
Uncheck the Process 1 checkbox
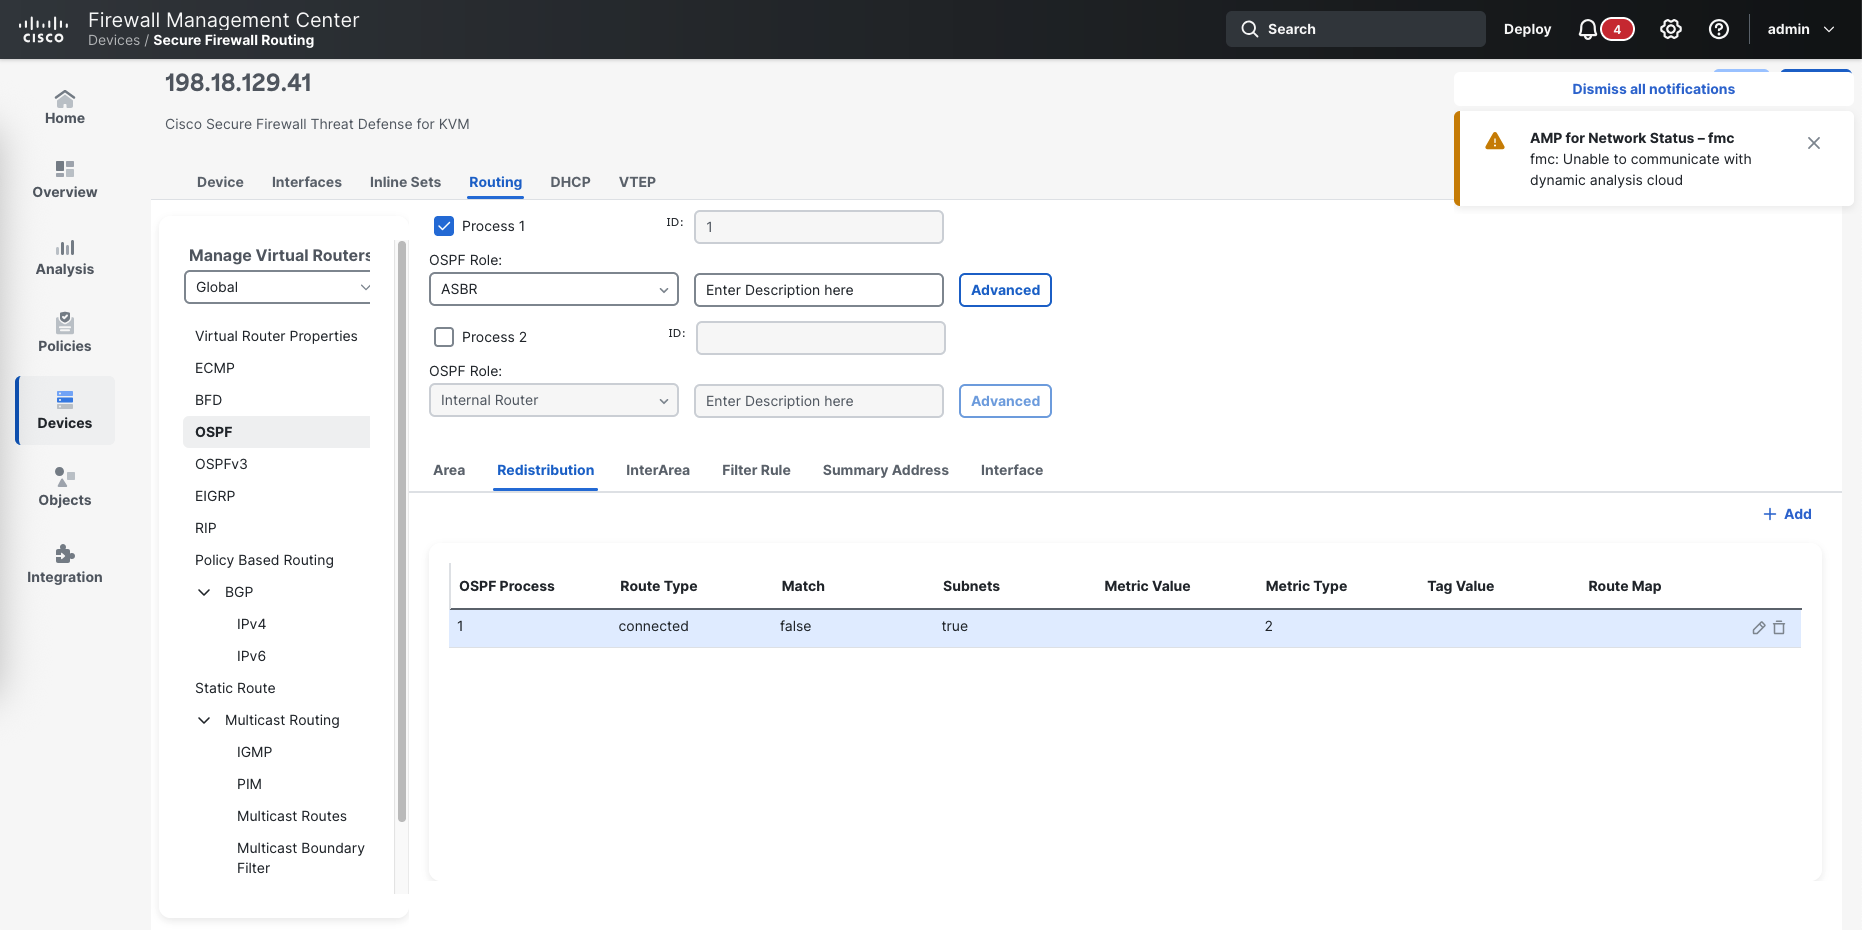point(444,226)
